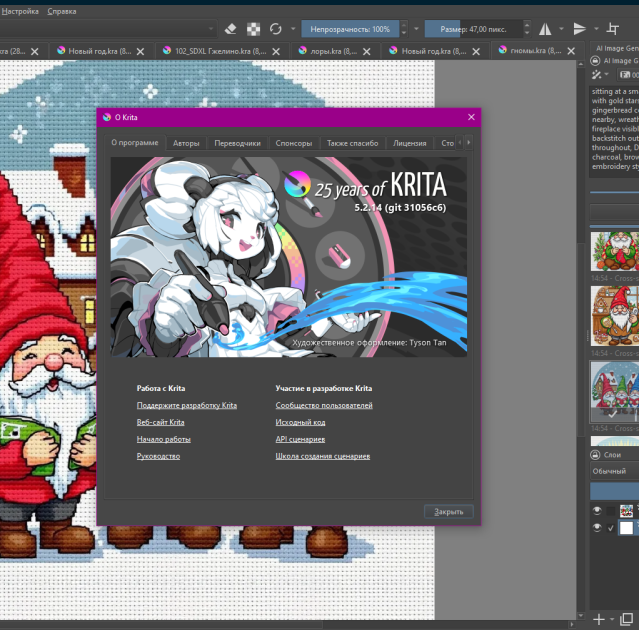The height and width of the screenshot is (630, 639).
Task: Close the лоры.kra document tab
Action: click(x=367, y=51)
